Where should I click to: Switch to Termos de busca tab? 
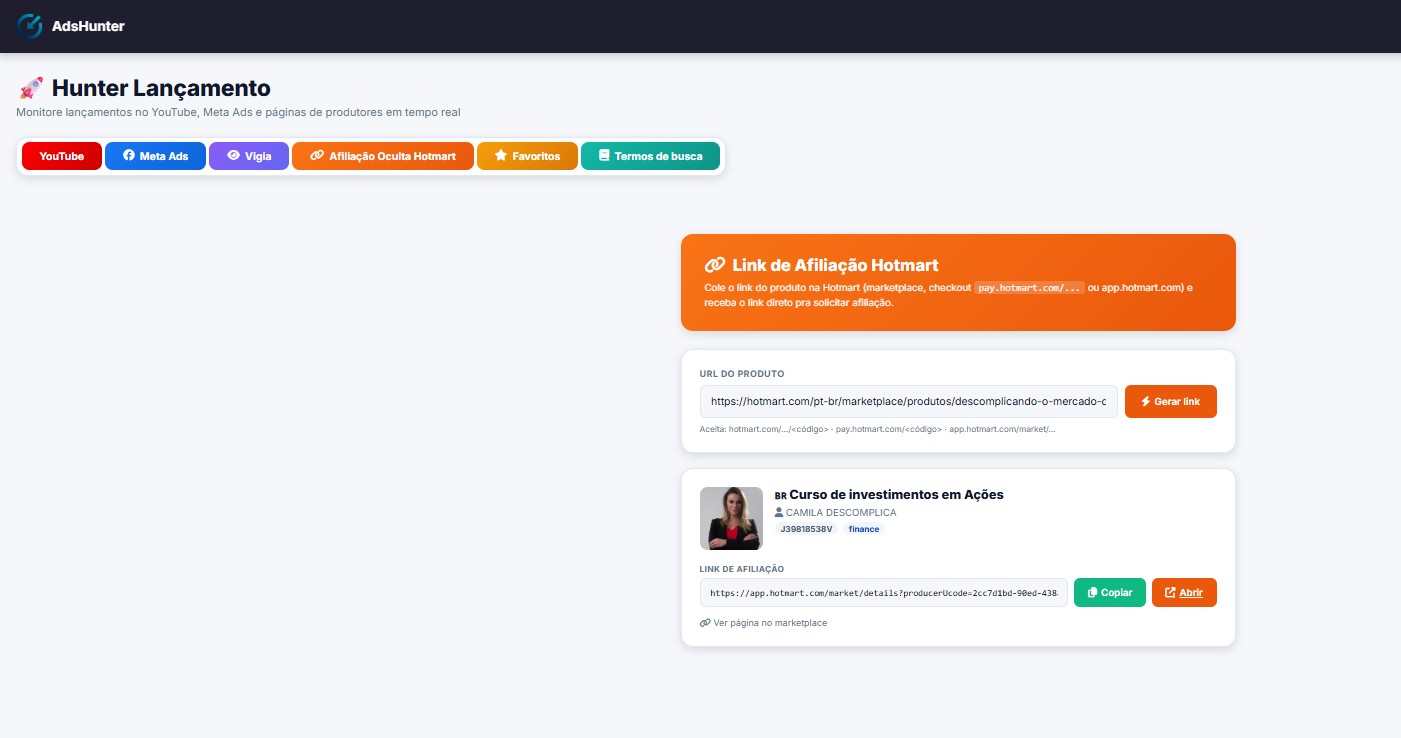[x=650, y=156]
